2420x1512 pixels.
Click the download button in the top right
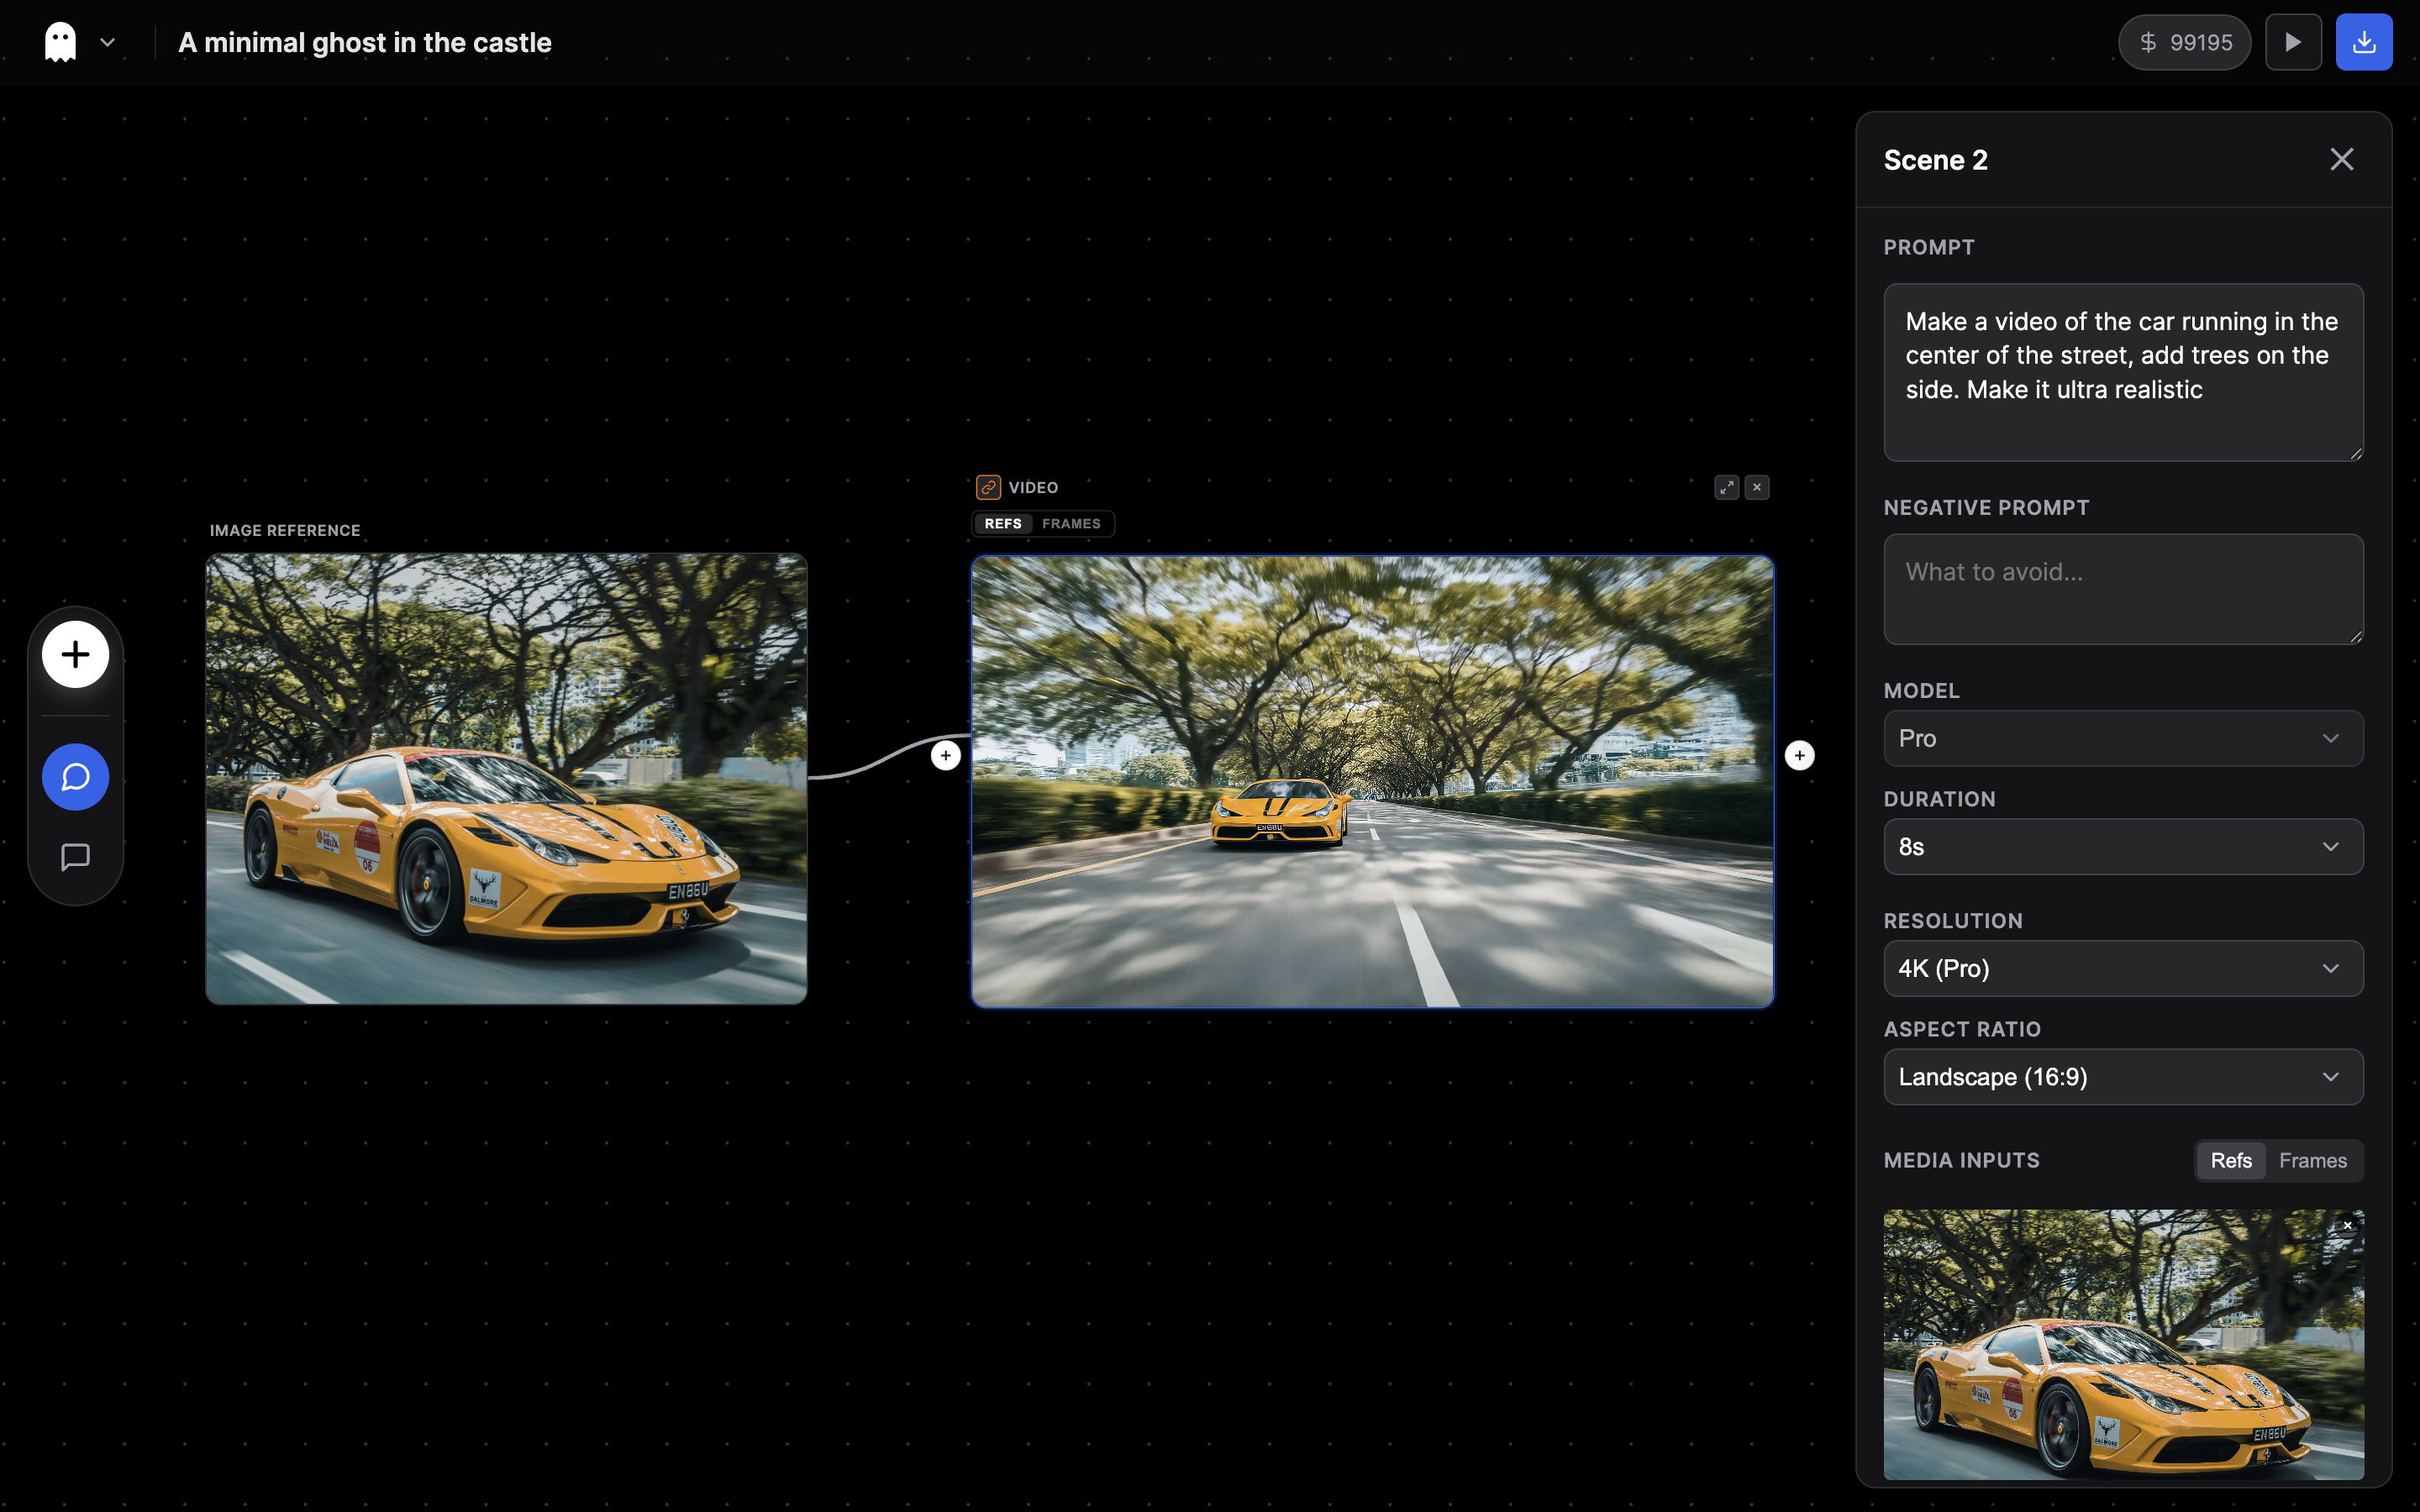coord(2364,41)
